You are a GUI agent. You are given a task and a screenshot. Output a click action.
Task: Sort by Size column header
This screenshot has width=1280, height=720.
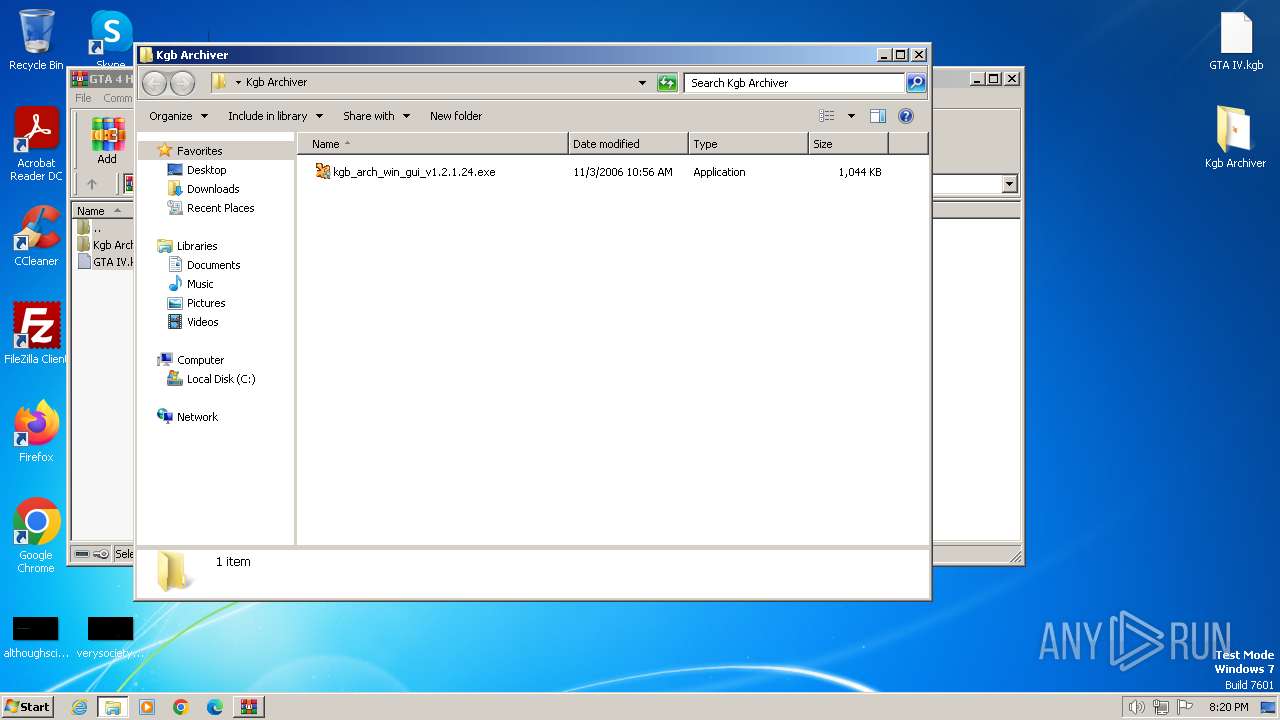click(848, 144)
